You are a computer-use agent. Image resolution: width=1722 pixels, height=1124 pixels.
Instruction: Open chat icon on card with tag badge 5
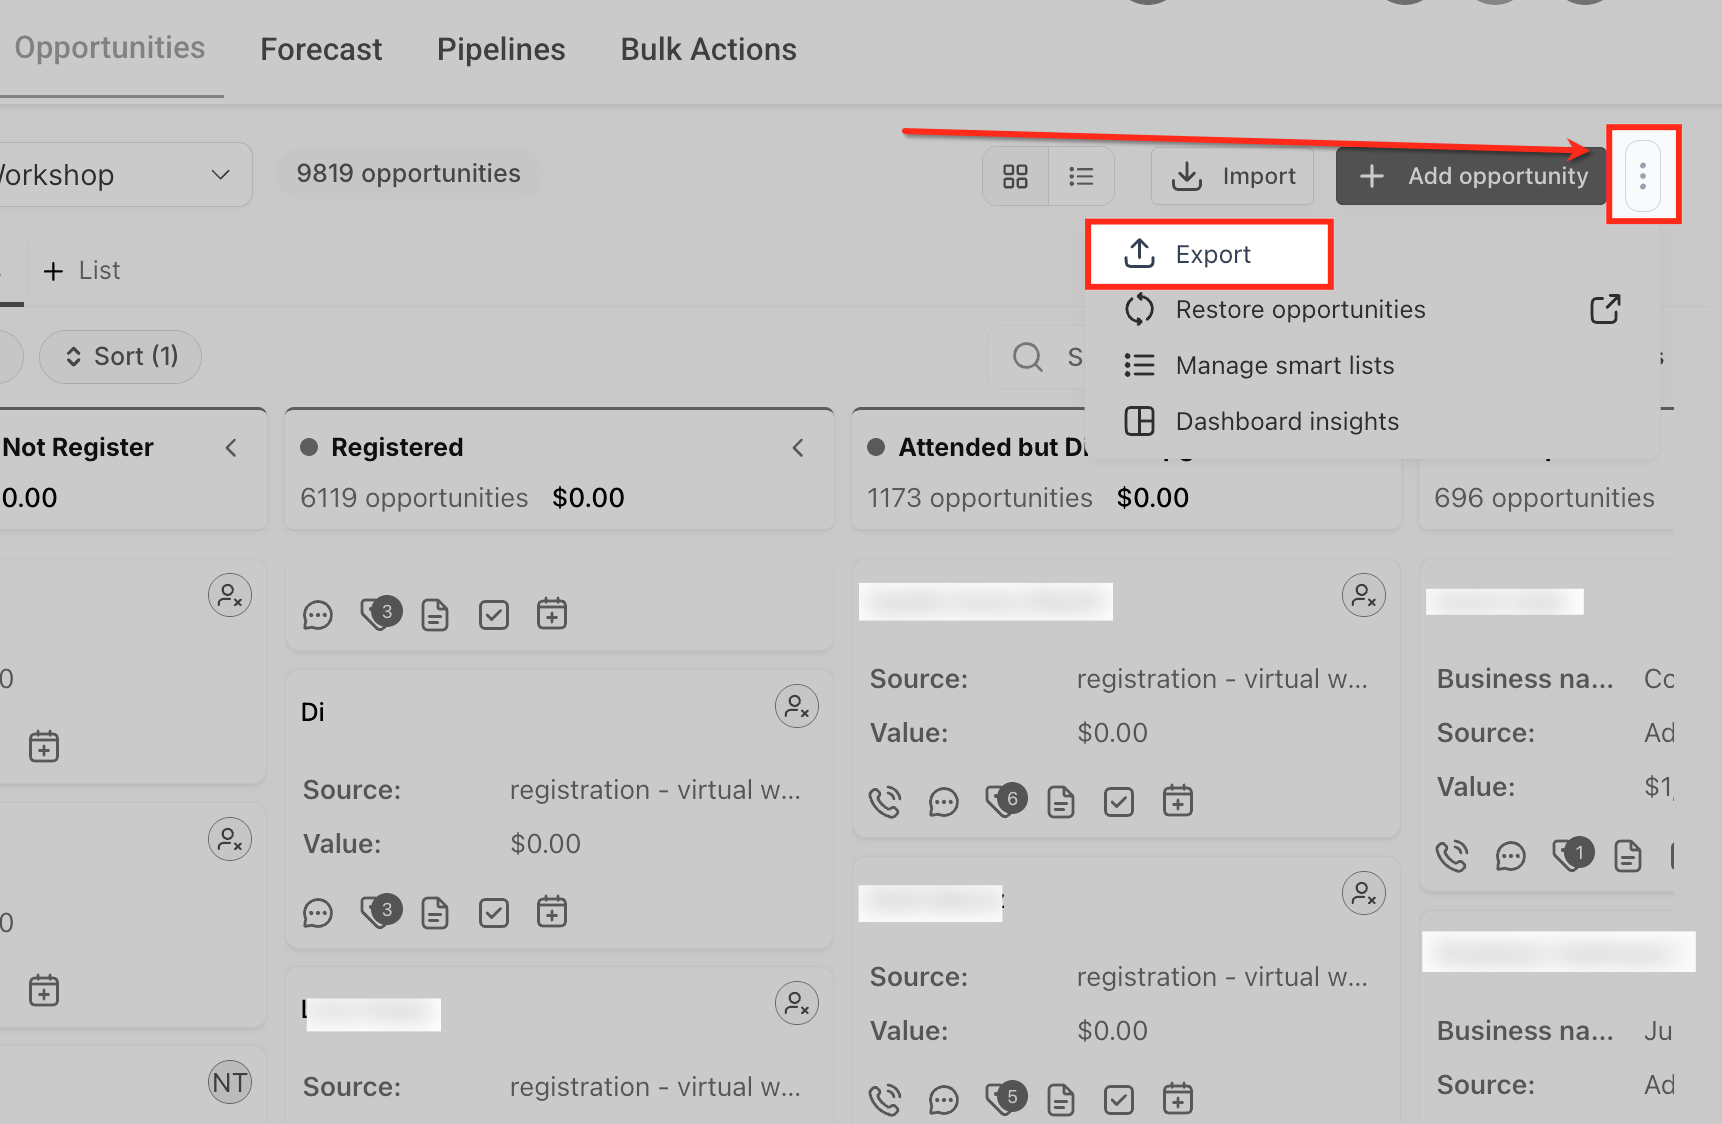click(x=944, y=1100)
